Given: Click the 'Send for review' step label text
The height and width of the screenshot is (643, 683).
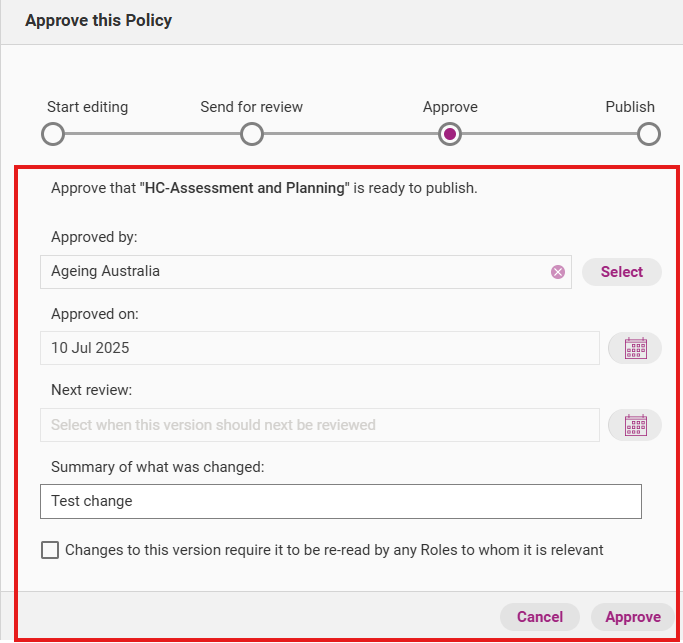Looking at the screenshot, I should [252, 107].
